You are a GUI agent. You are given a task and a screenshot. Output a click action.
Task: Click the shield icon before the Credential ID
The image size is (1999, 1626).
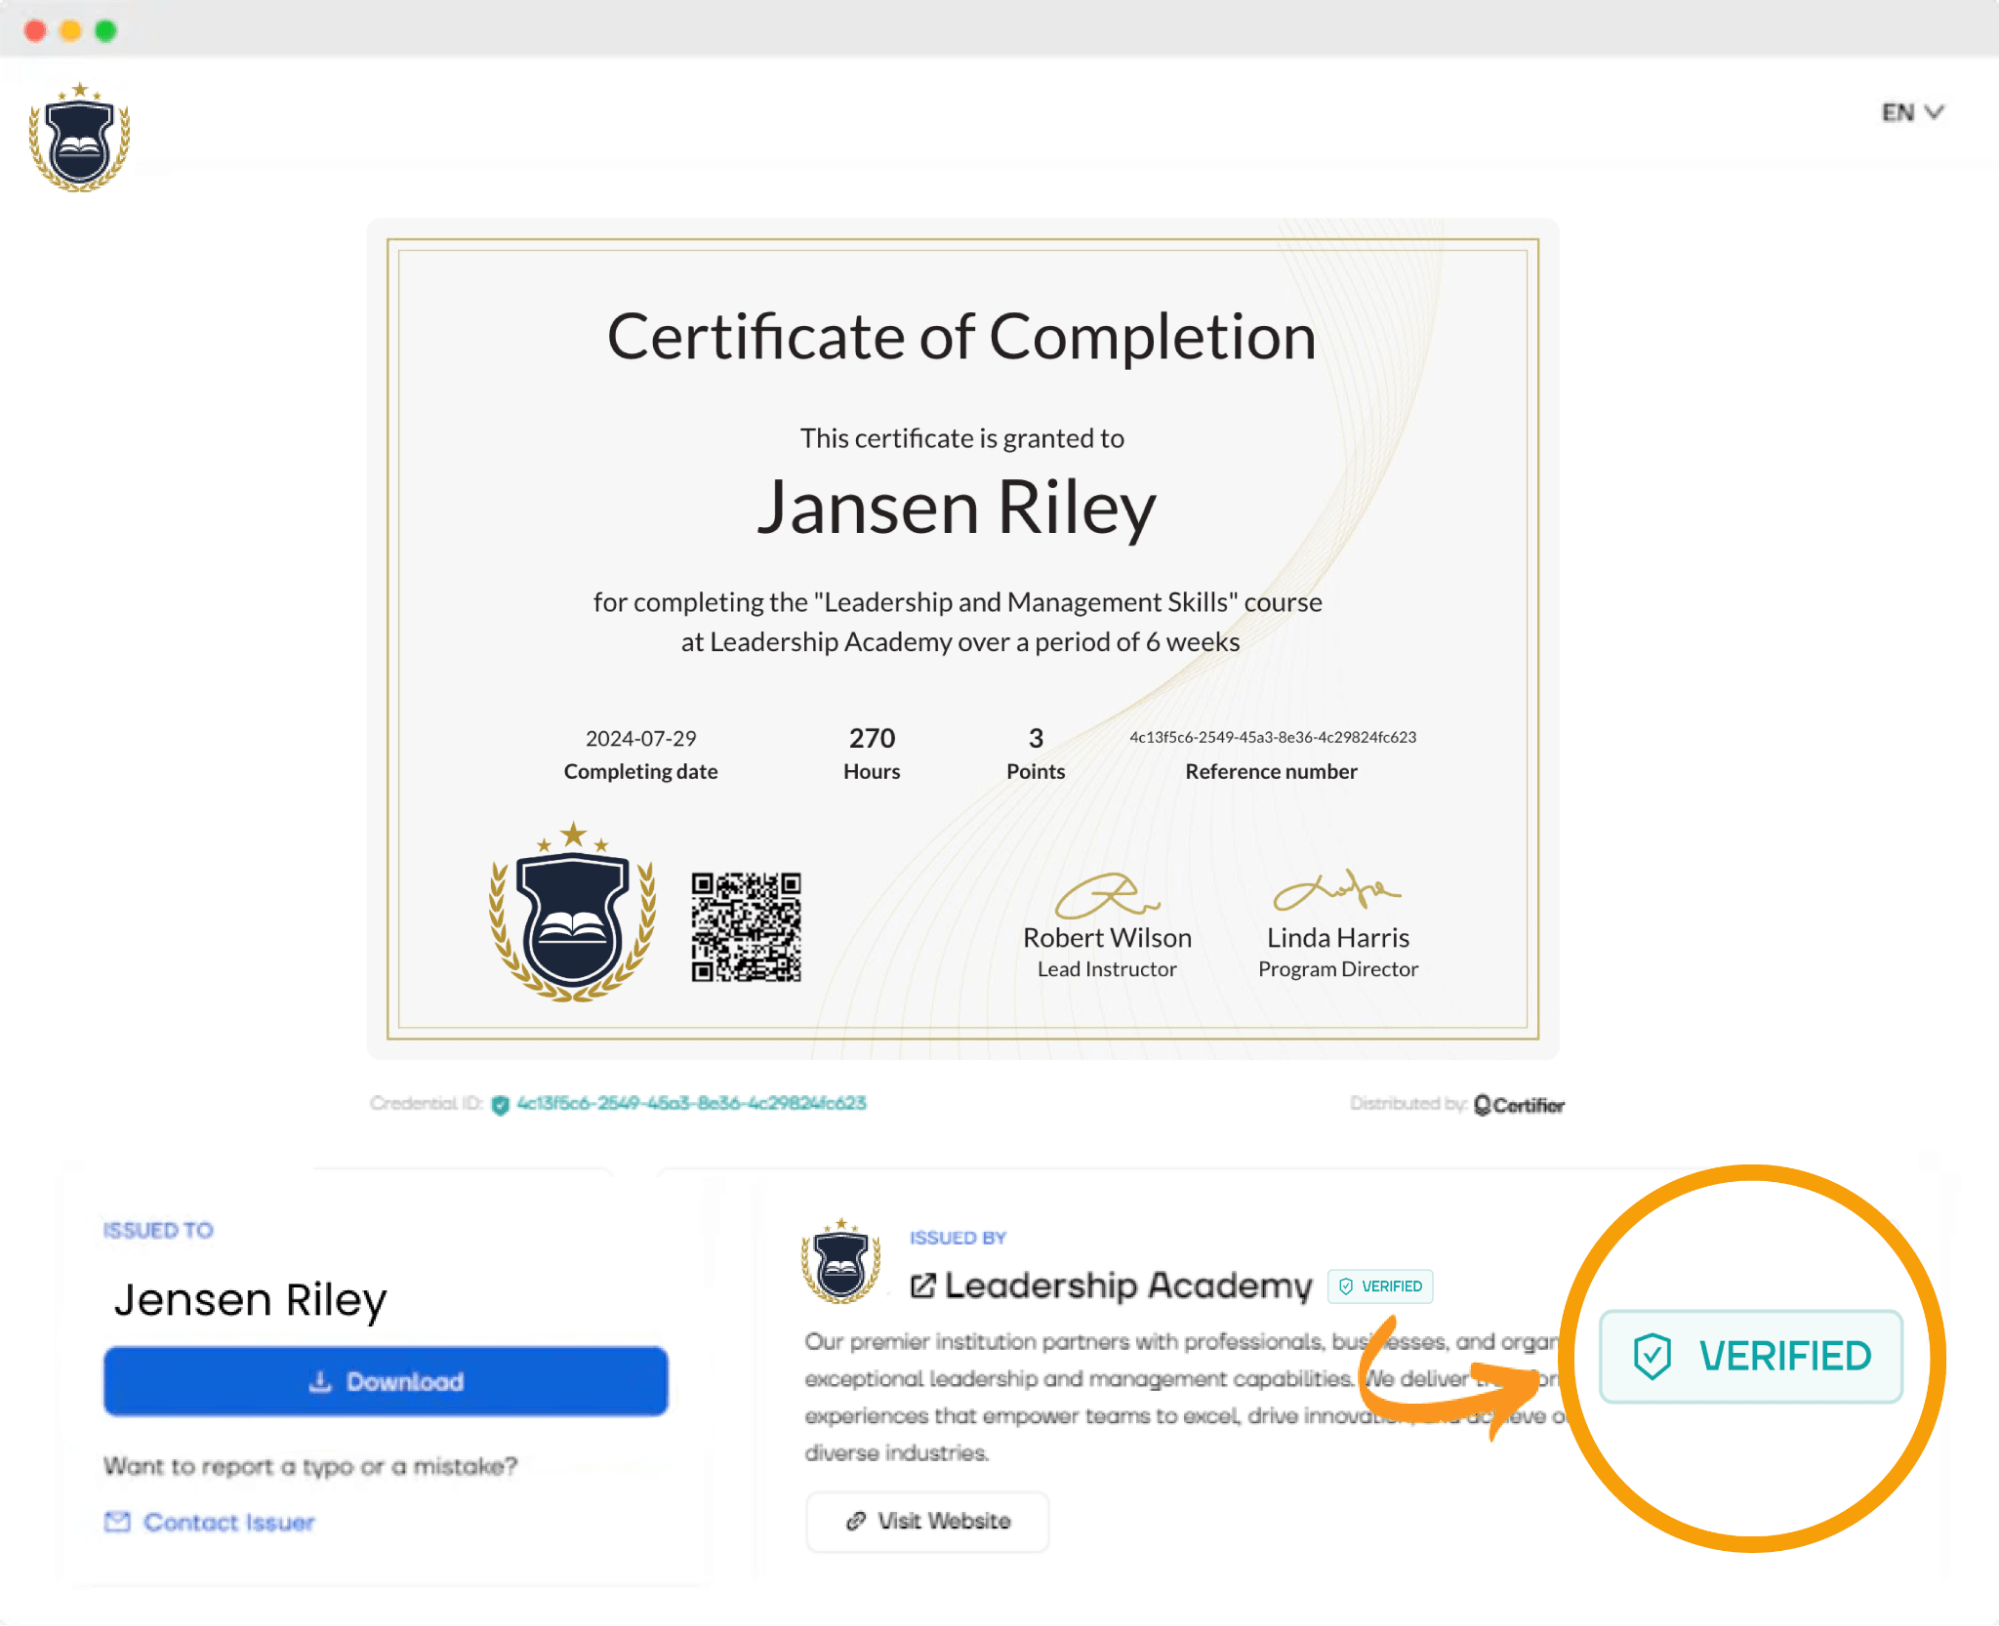[500, 1104]
